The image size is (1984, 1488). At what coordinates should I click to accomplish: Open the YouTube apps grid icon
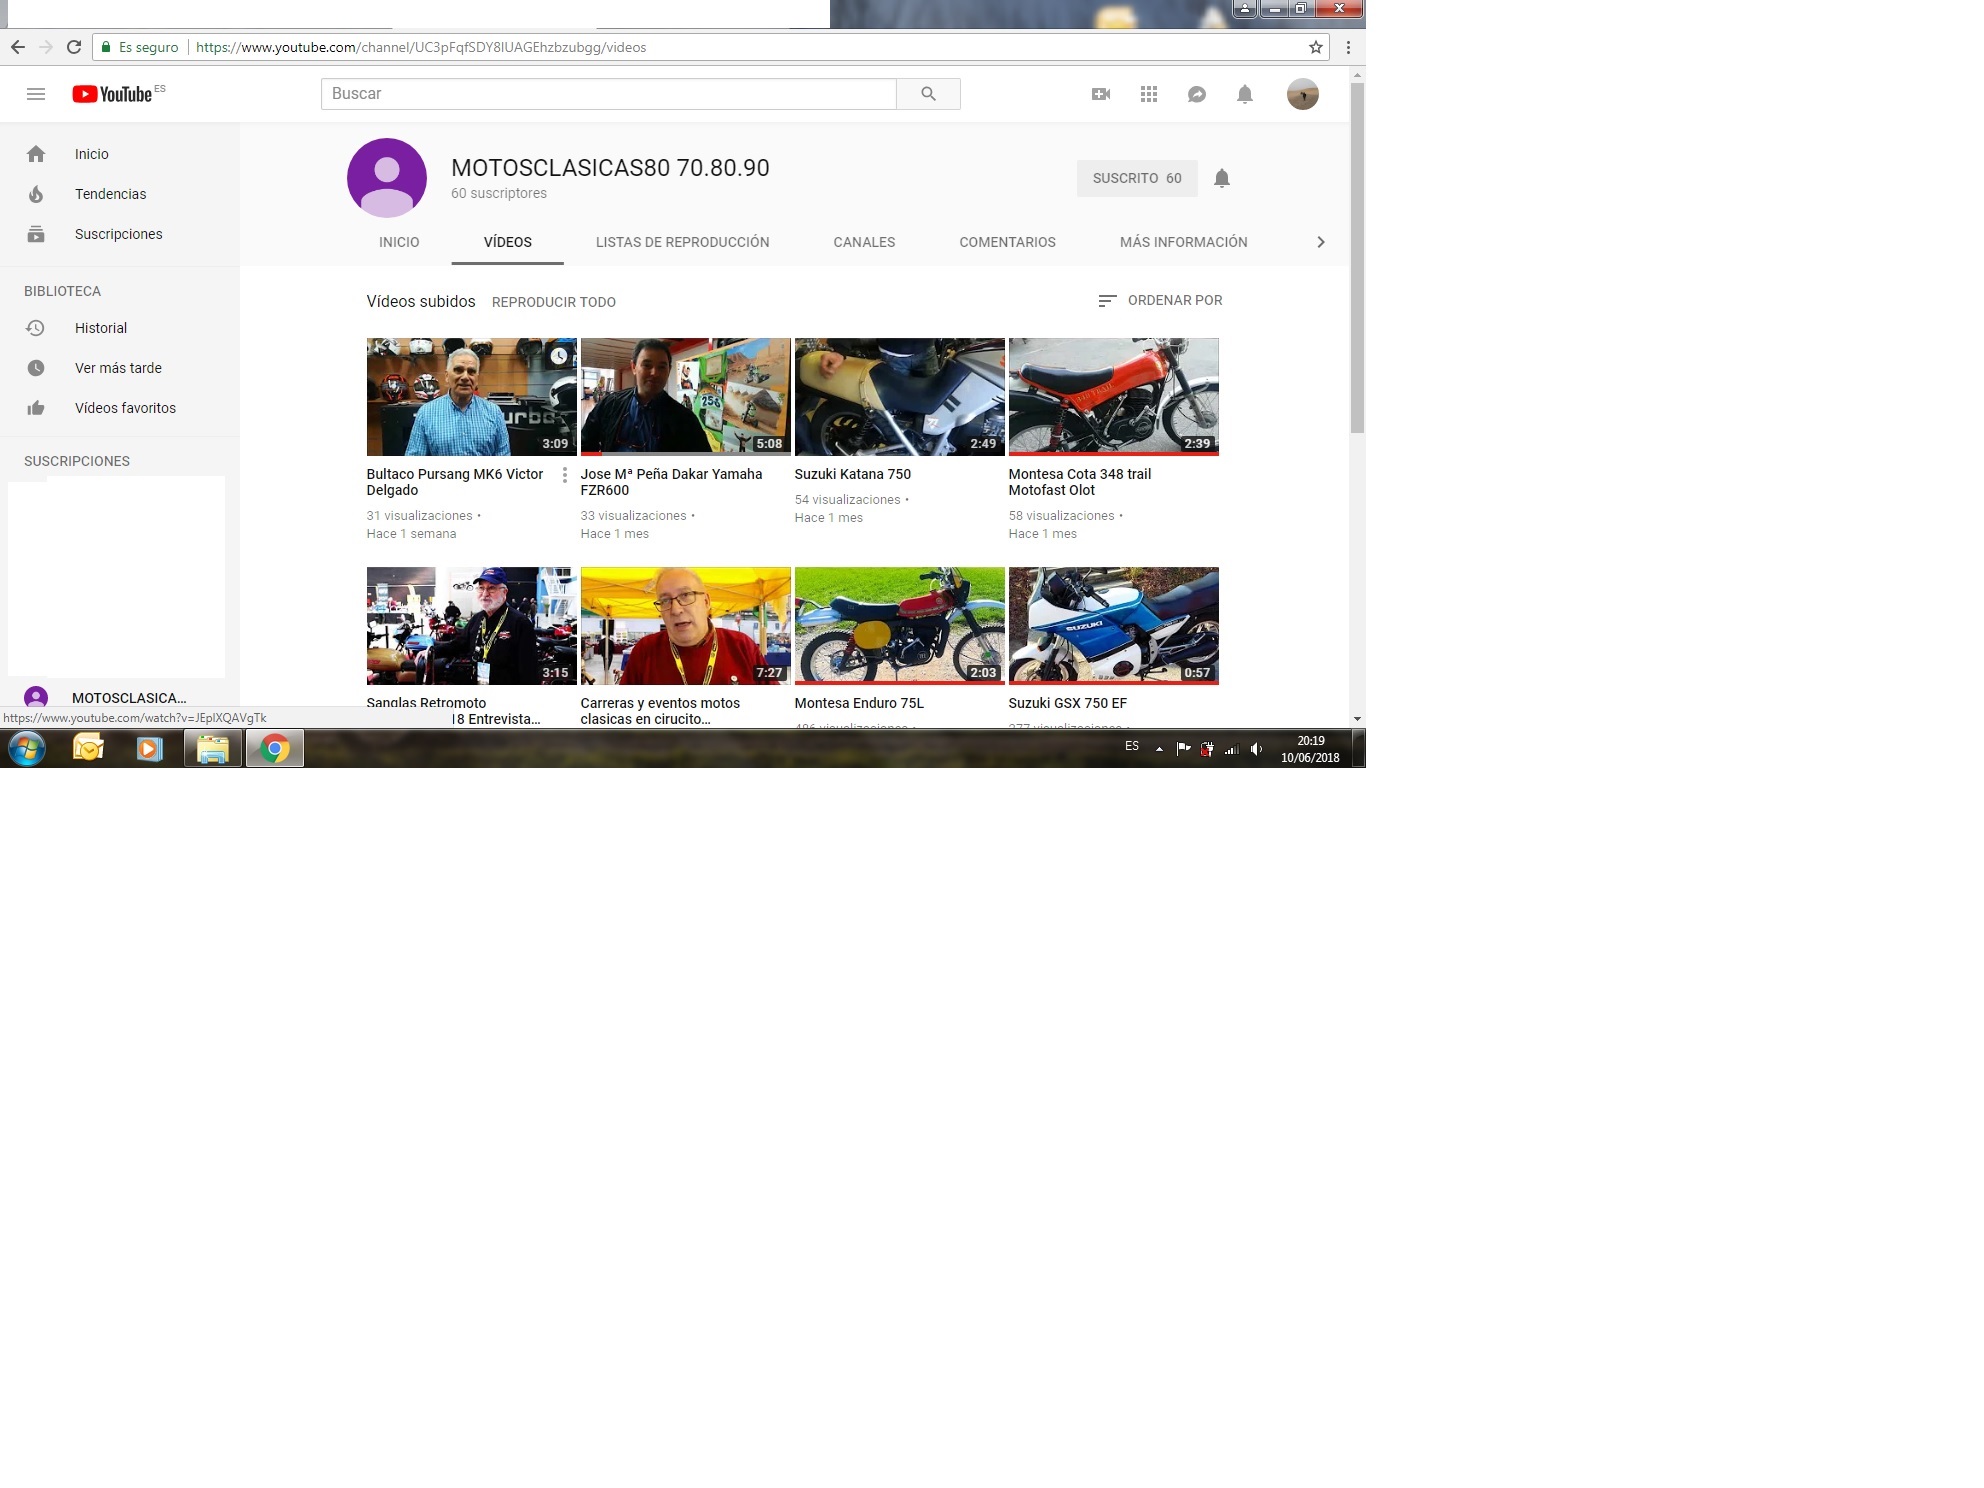point(1149,94)
